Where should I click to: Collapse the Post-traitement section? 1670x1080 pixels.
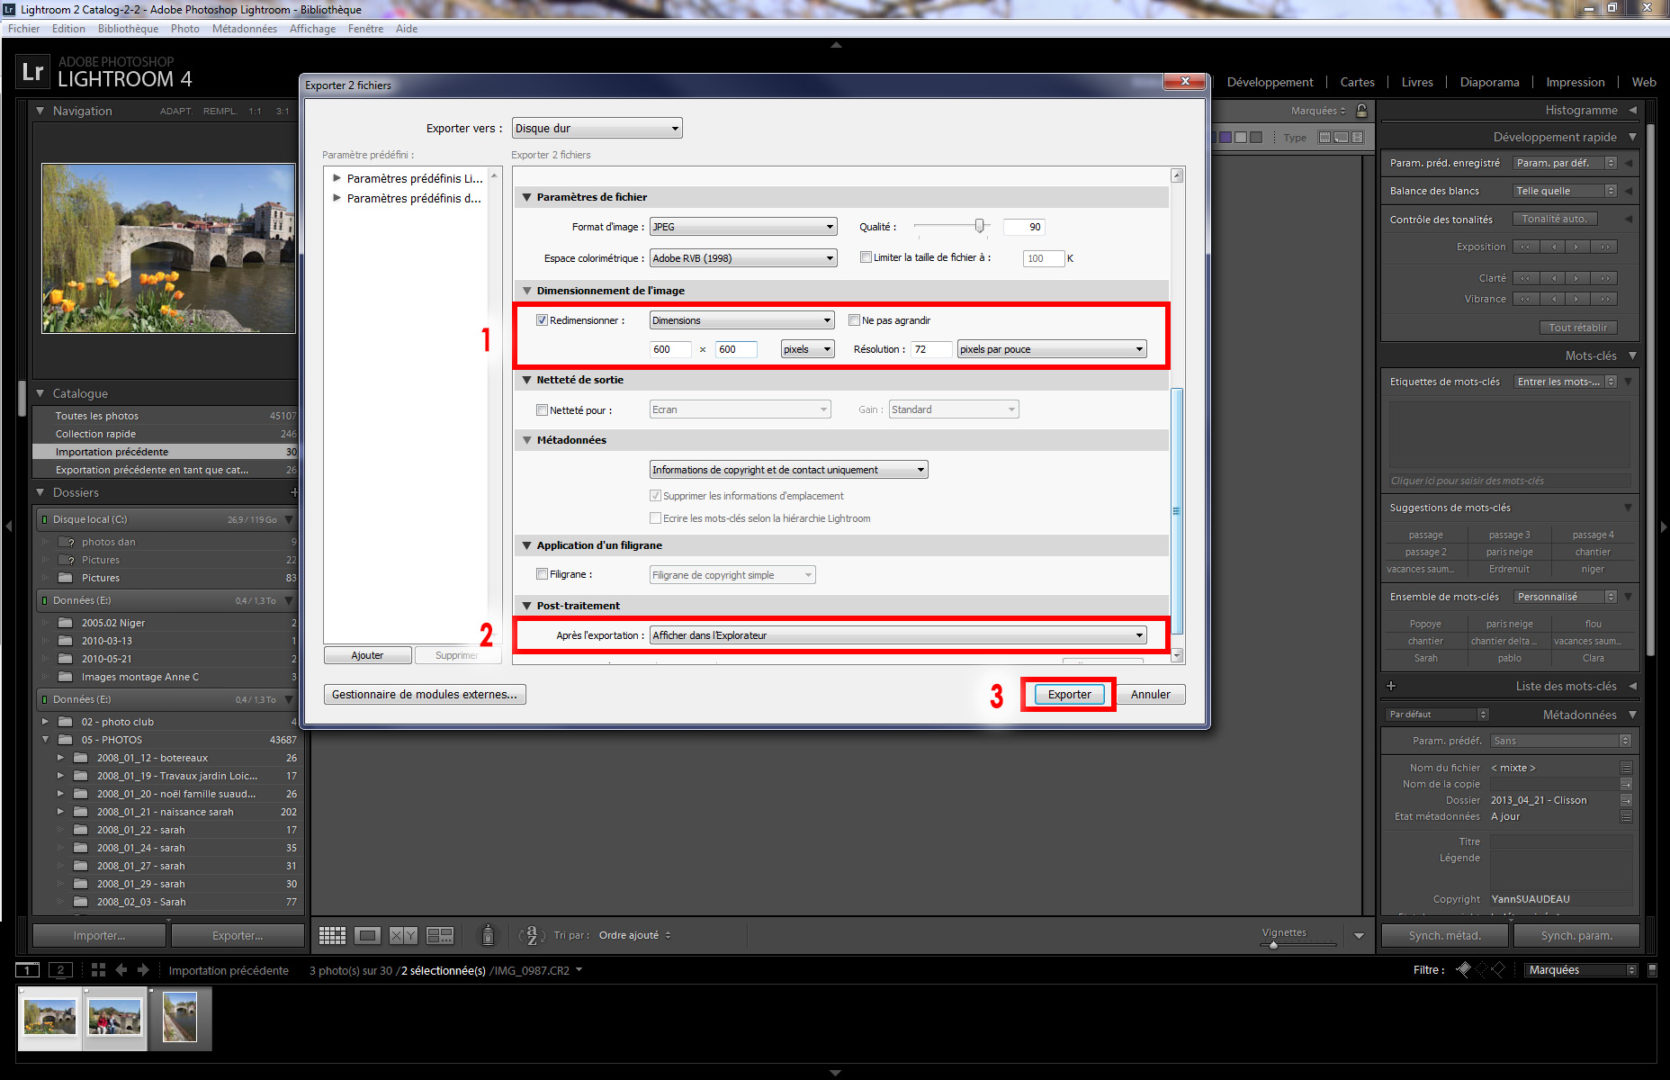[x=526, y=606]
